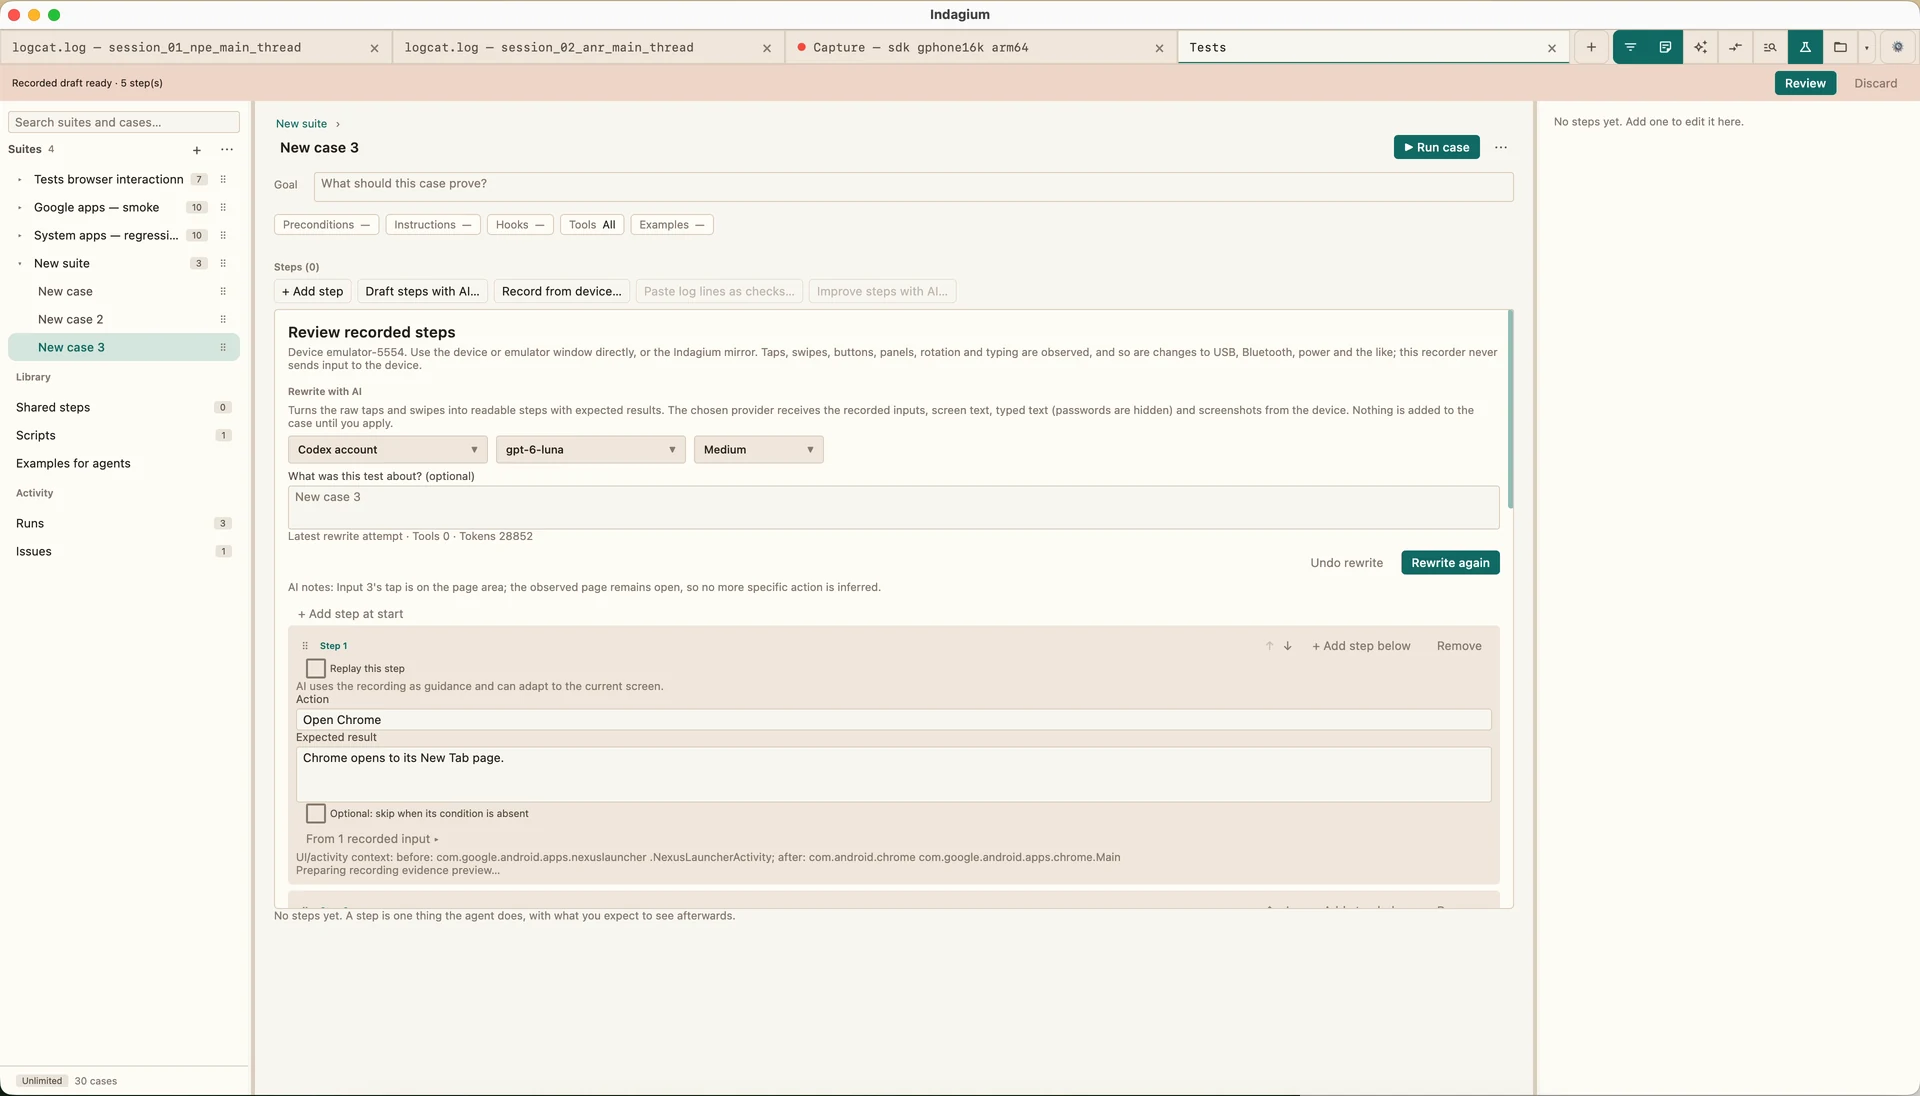
Task: Open the New case 3 ellipsis menu
Action: point(1501,147)
